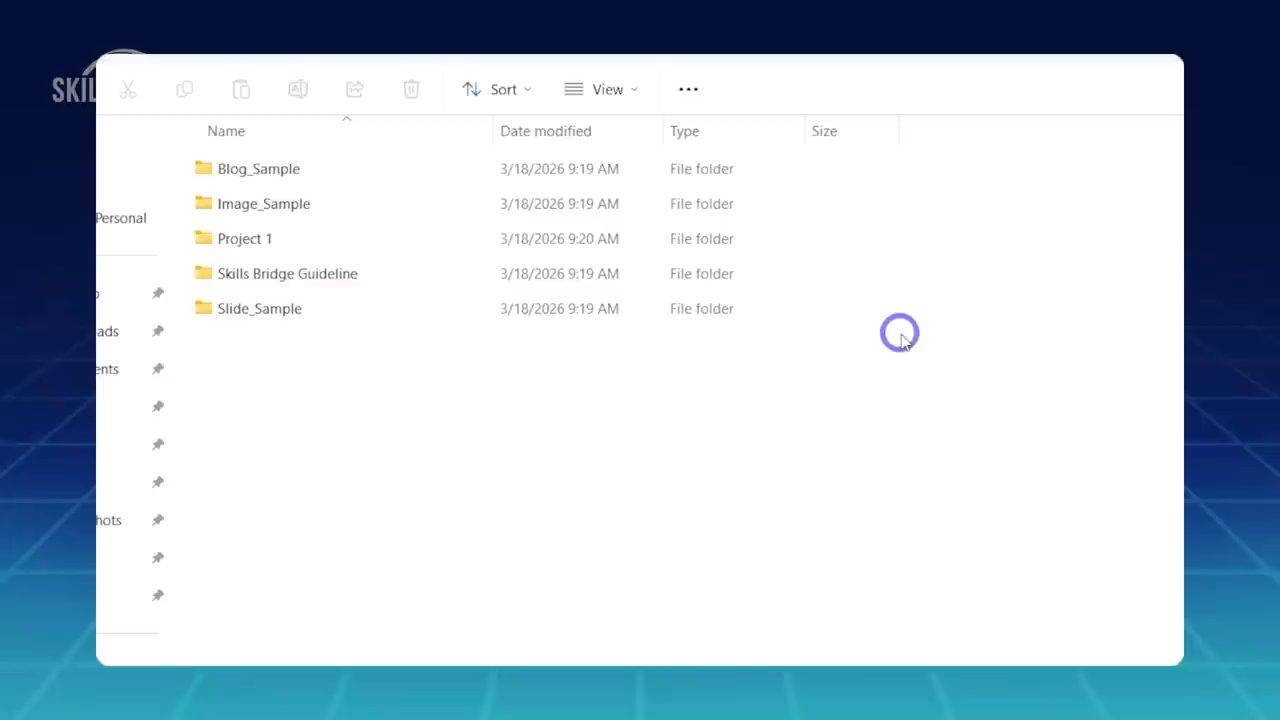Select the Project 1 folder icon
Viewport: 1280px width, 720px height.
[x=203, y=238]
